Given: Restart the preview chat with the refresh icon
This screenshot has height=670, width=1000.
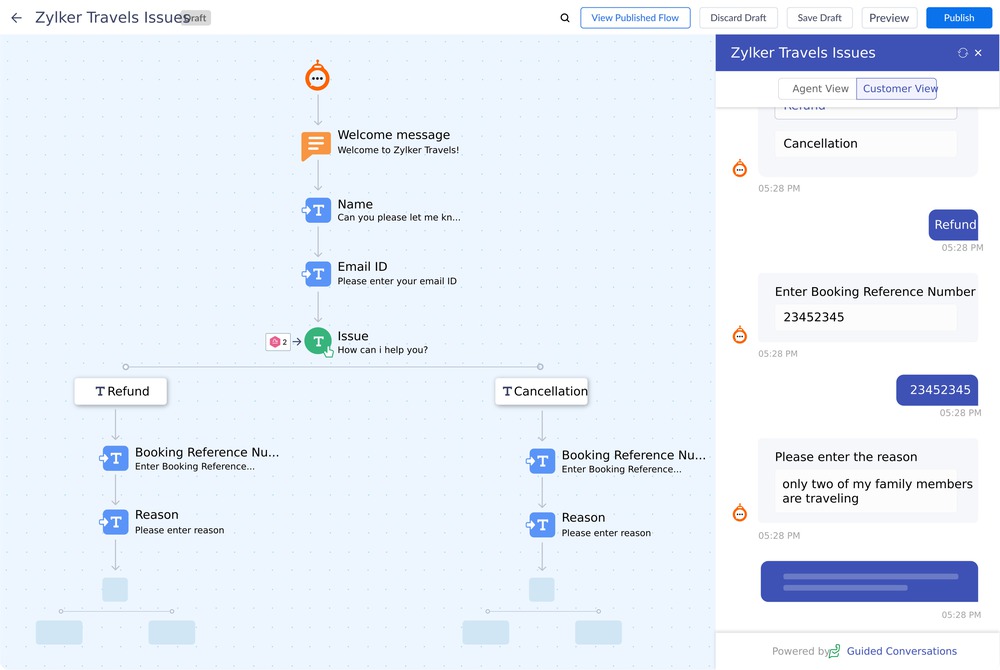Looking at the screenshot, I should pyautogui.click(x=961, y=52).
